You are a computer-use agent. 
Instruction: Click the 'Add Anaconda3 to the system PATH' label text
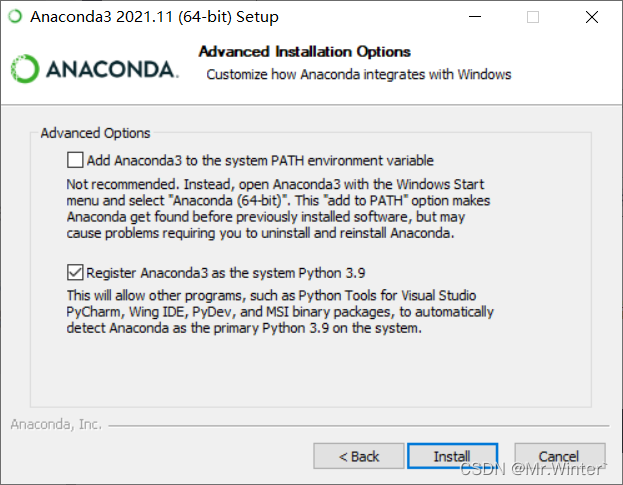coord(260,160)
